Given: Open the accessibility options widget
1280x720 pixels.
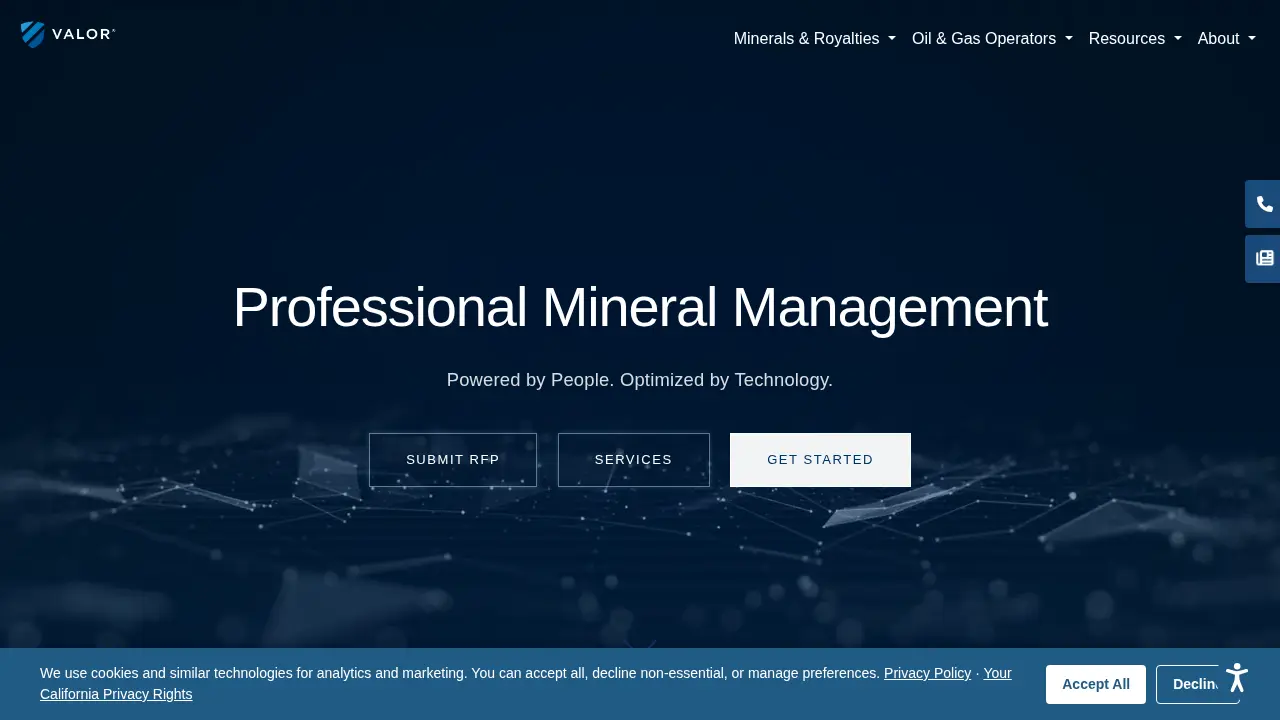Looking at the screenshot, I should [x=1237, y=677].
